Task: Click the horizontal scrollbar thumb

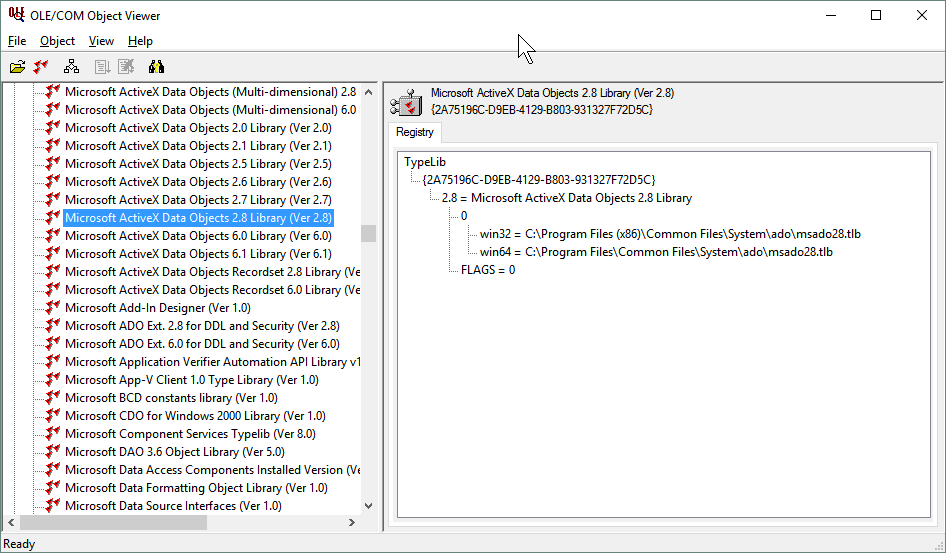Action: pos(113,522)
